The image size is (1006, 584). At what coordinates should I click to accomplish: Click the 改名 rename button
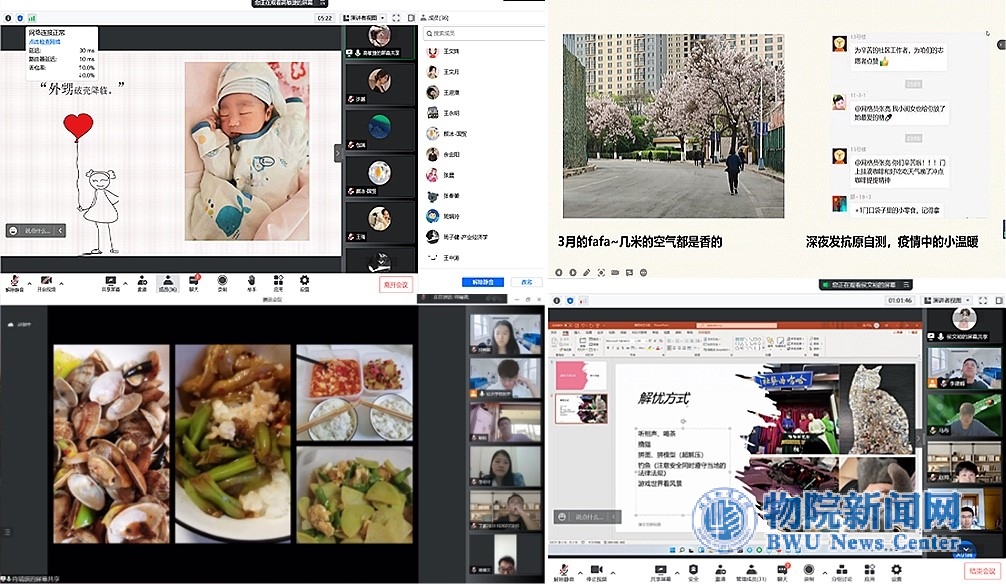pyautogui.click(x=526, y=283)
